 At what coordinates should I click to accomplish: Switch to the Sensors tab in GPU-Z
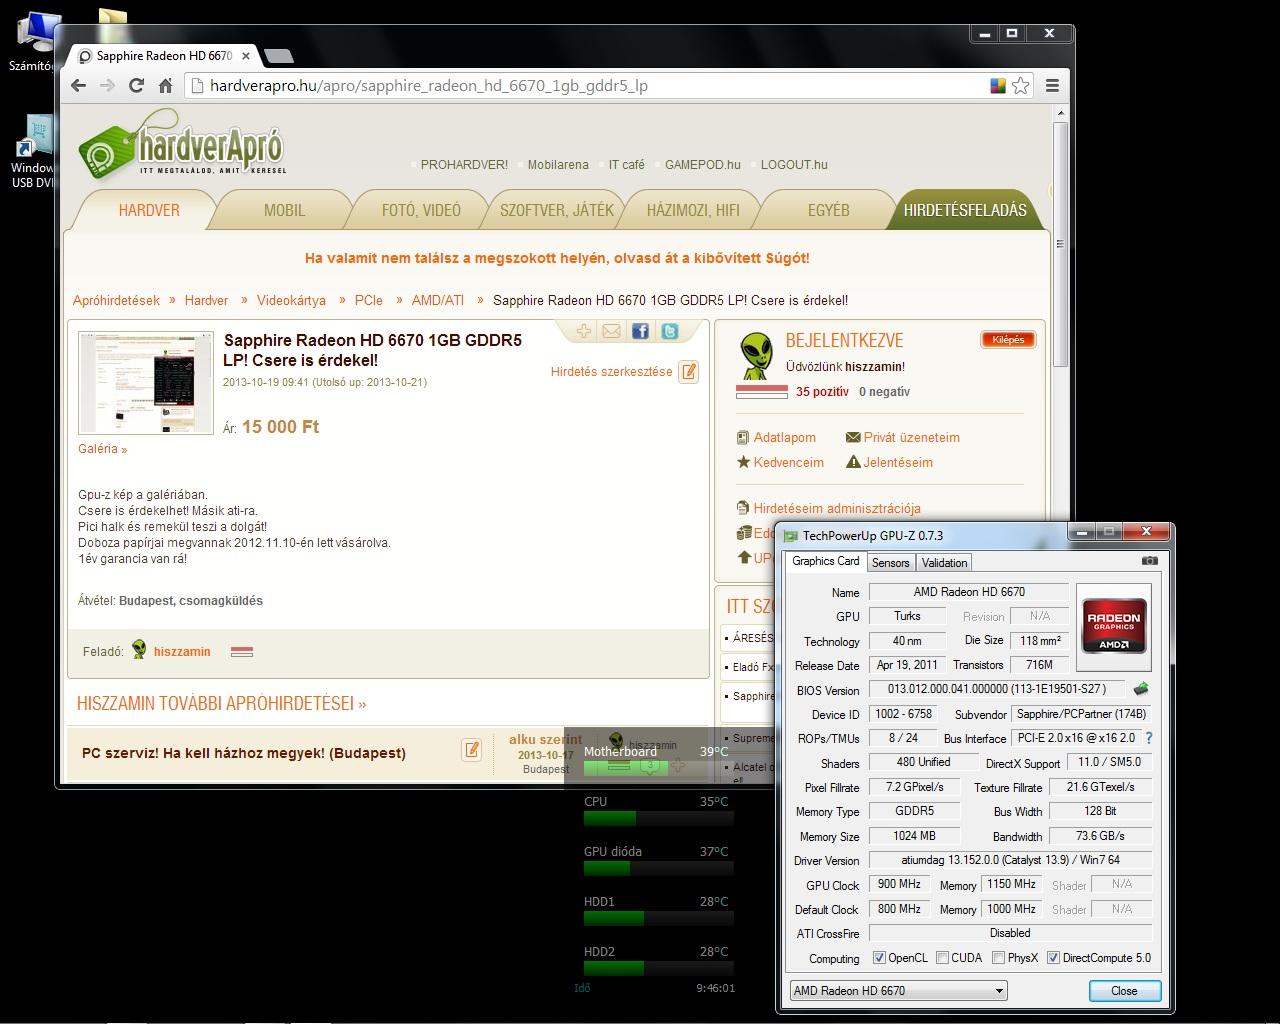coord(890,563)
